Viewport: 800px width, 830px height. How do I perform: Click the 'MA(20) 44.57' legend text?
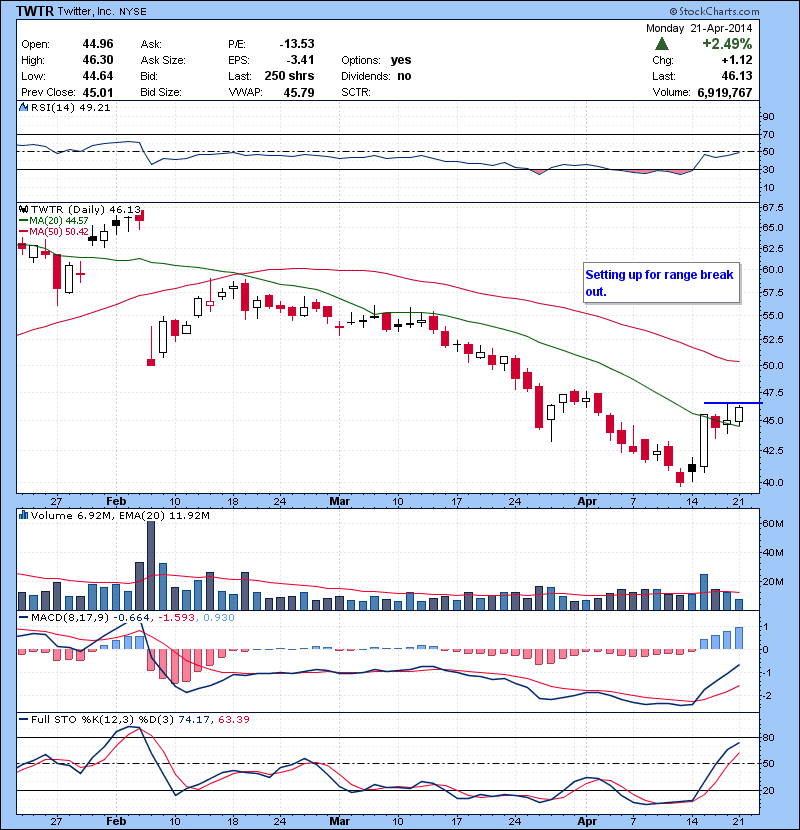(59, 220)
